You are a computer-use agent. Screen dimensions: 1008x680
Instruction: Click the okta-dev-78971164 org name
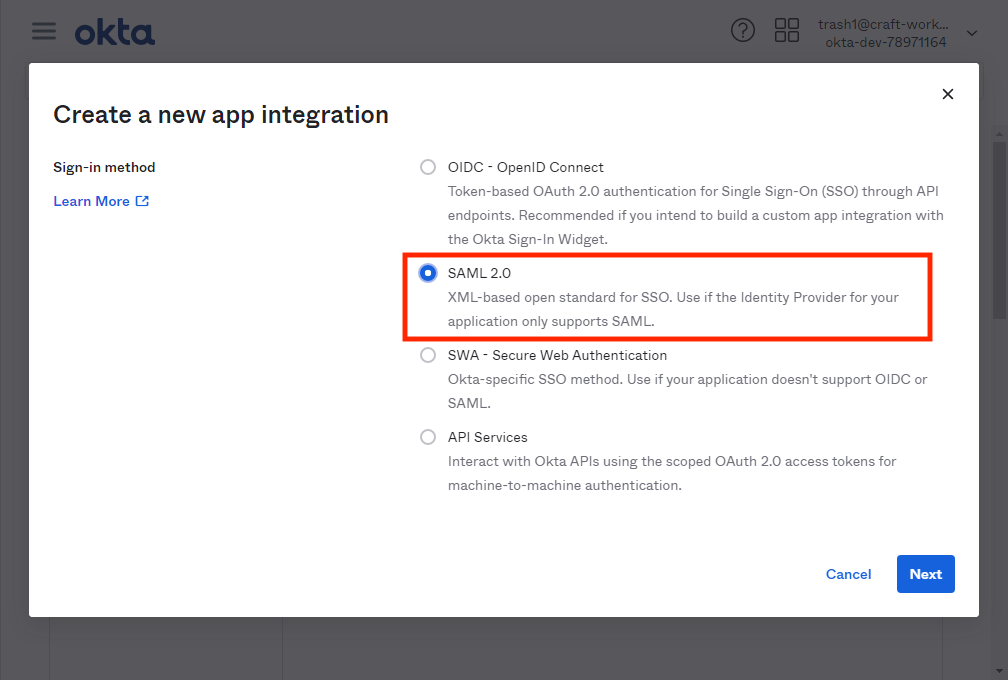(x=885, y=42)
